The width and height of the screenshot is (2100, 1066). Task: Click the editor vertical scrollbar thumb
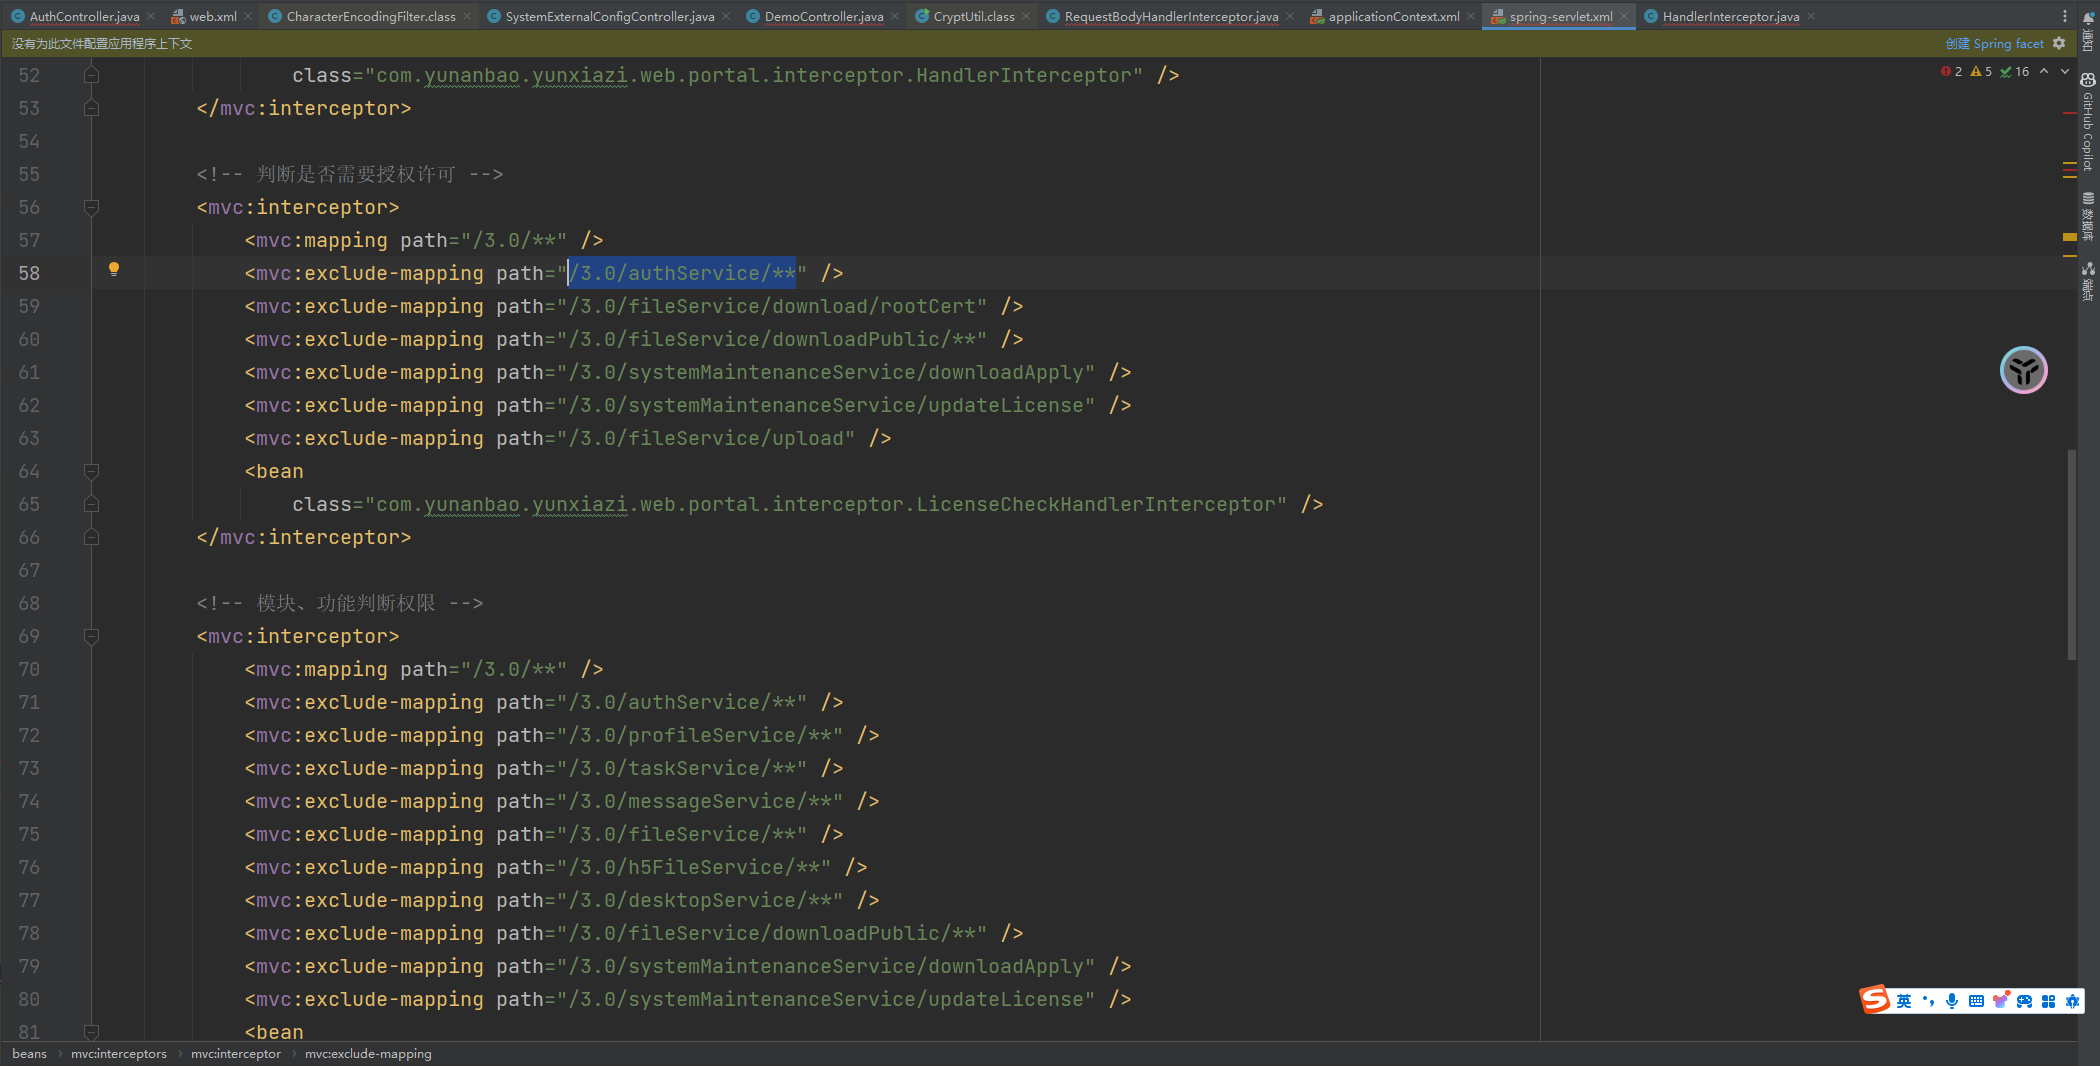(x=2071, y=555)
